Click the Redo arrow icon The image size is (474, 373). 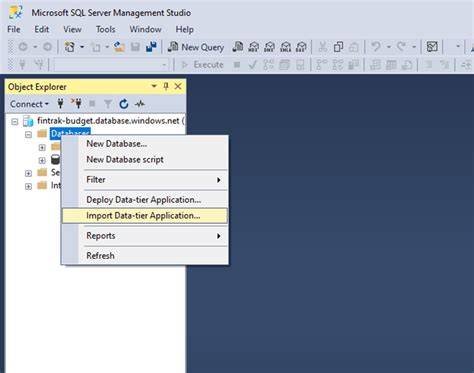pyautogui.click(x=401, y=47)
